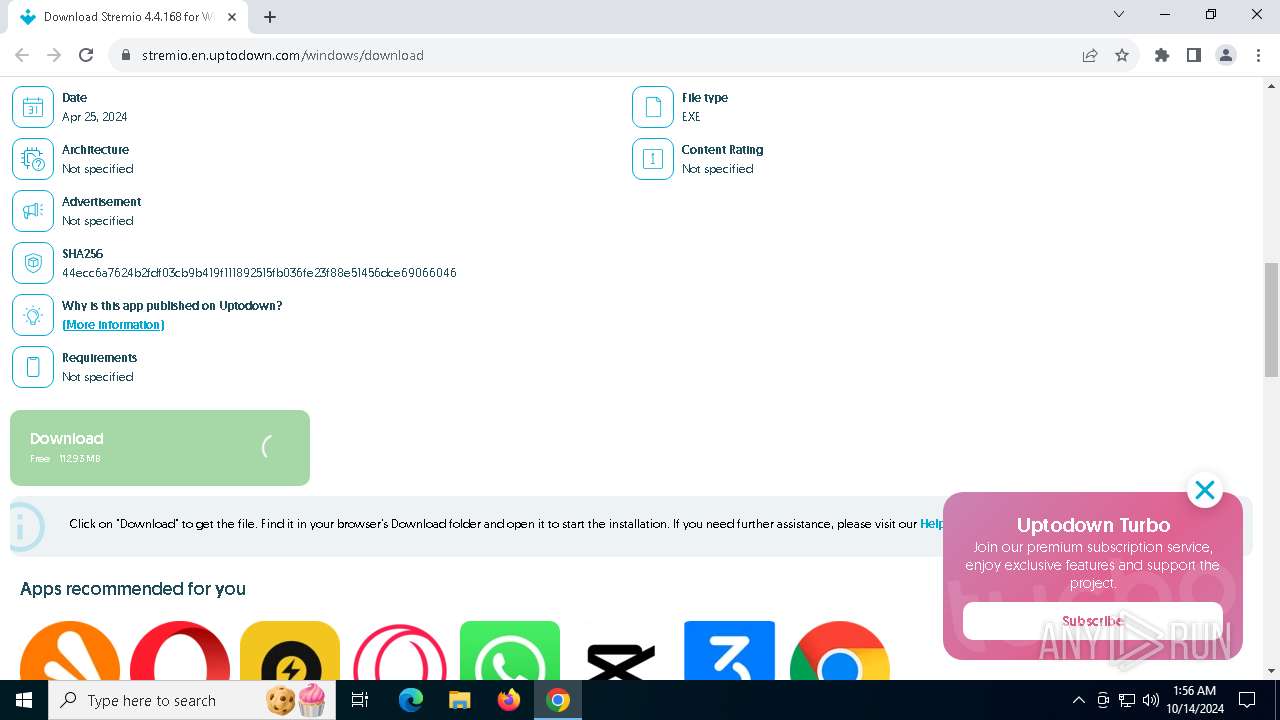Click the Requirements phone icon

[x=33, y=367]
